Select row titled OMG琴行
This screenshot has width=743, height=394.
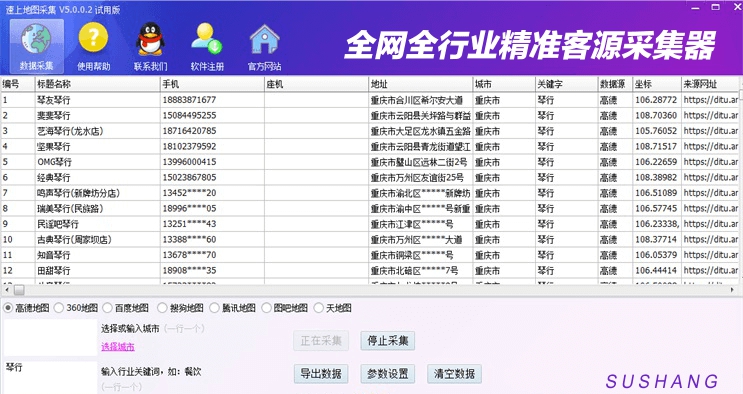click(x=370, y=162)
